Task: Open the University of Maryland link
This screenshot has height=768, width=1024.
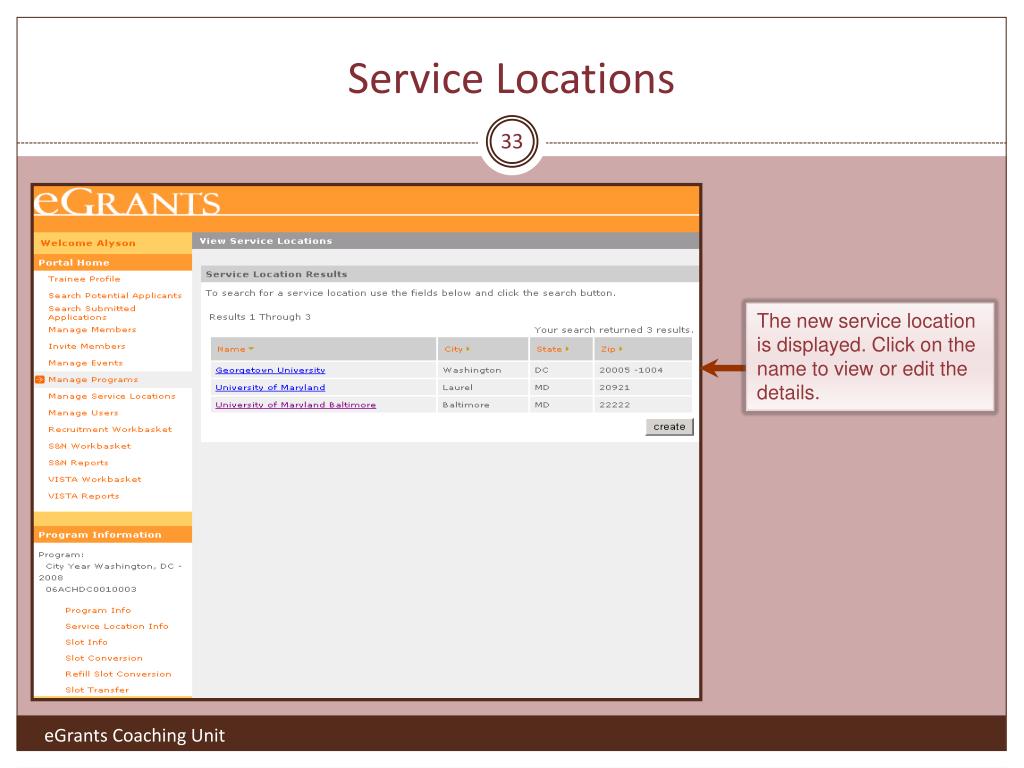Action: tap(270, 387)
